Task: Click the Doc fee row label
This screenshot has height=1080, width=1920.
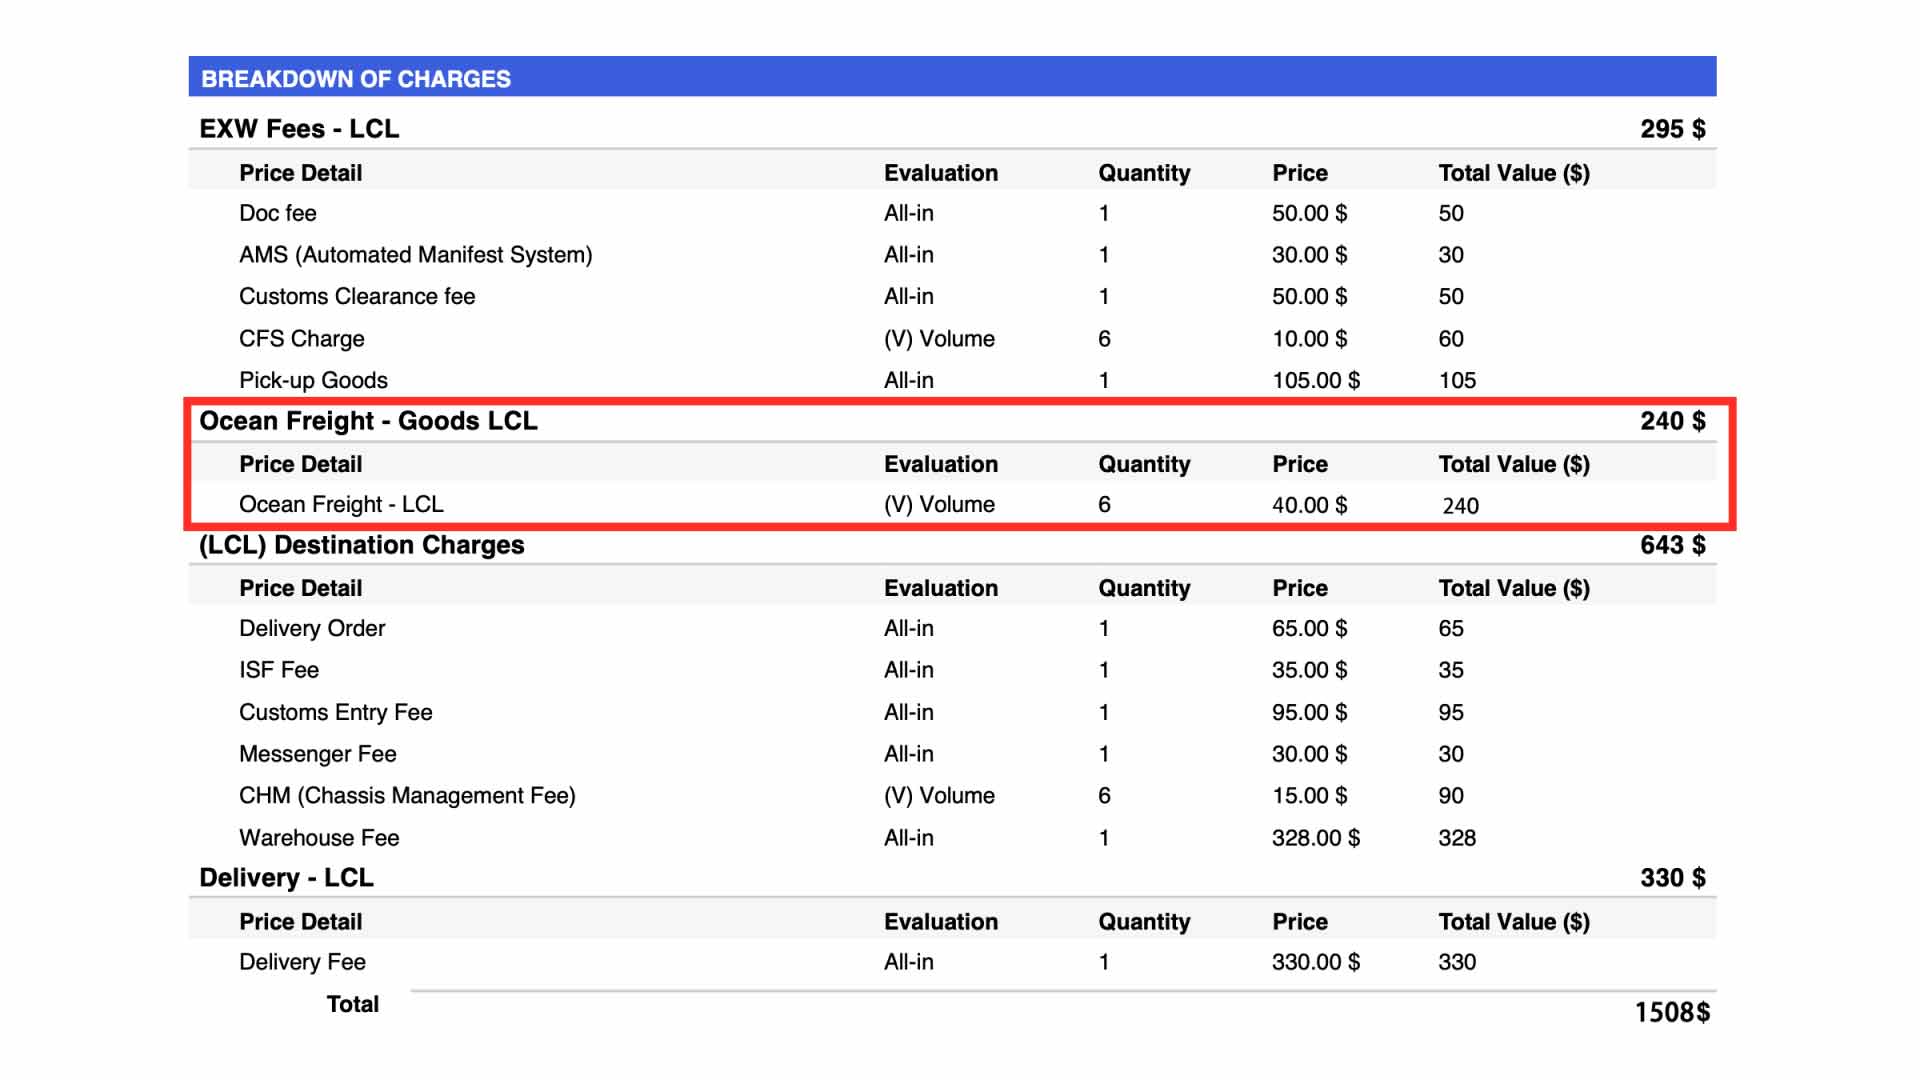Action: [277, 213]
